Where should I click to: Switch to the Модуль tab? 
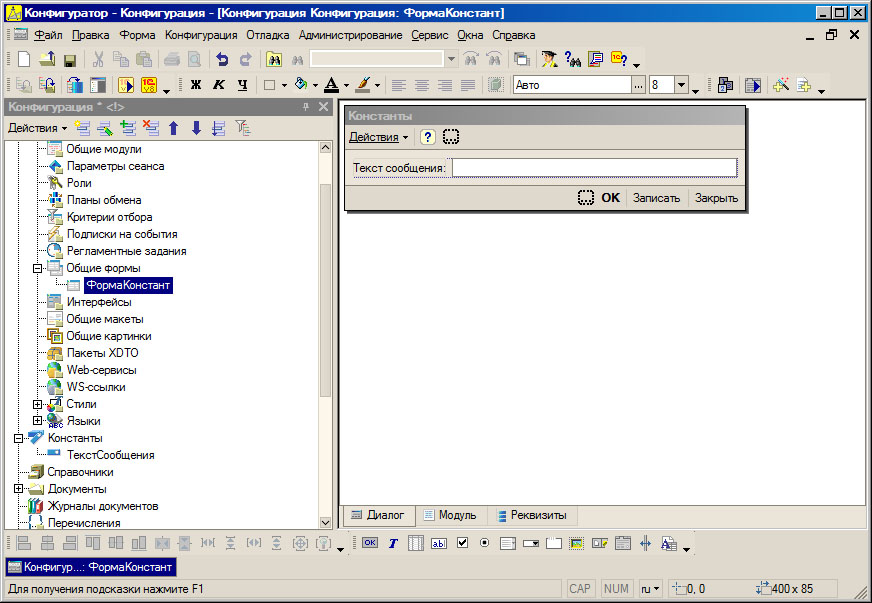[450, 515]
